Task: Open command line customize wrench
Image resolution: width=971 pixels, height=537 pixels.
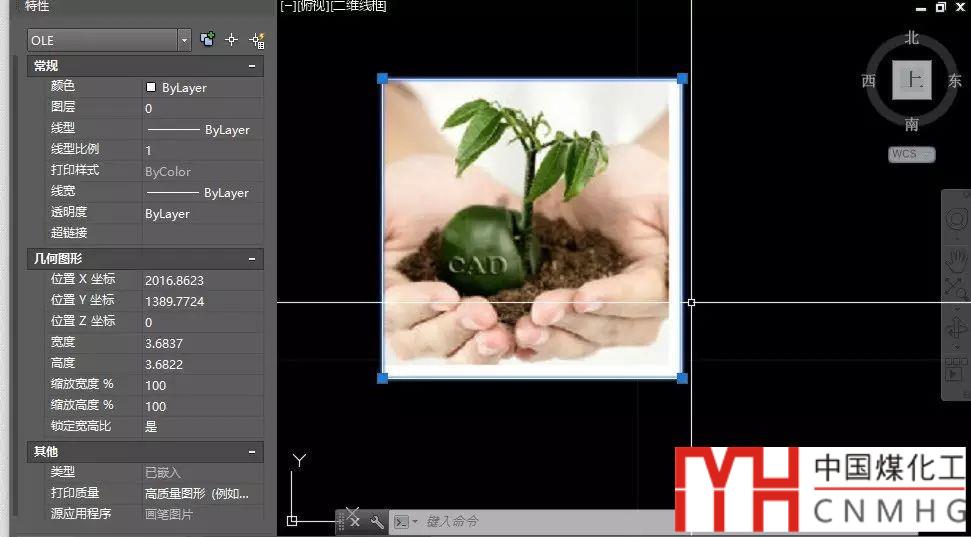Action: (x=377, y=521)
